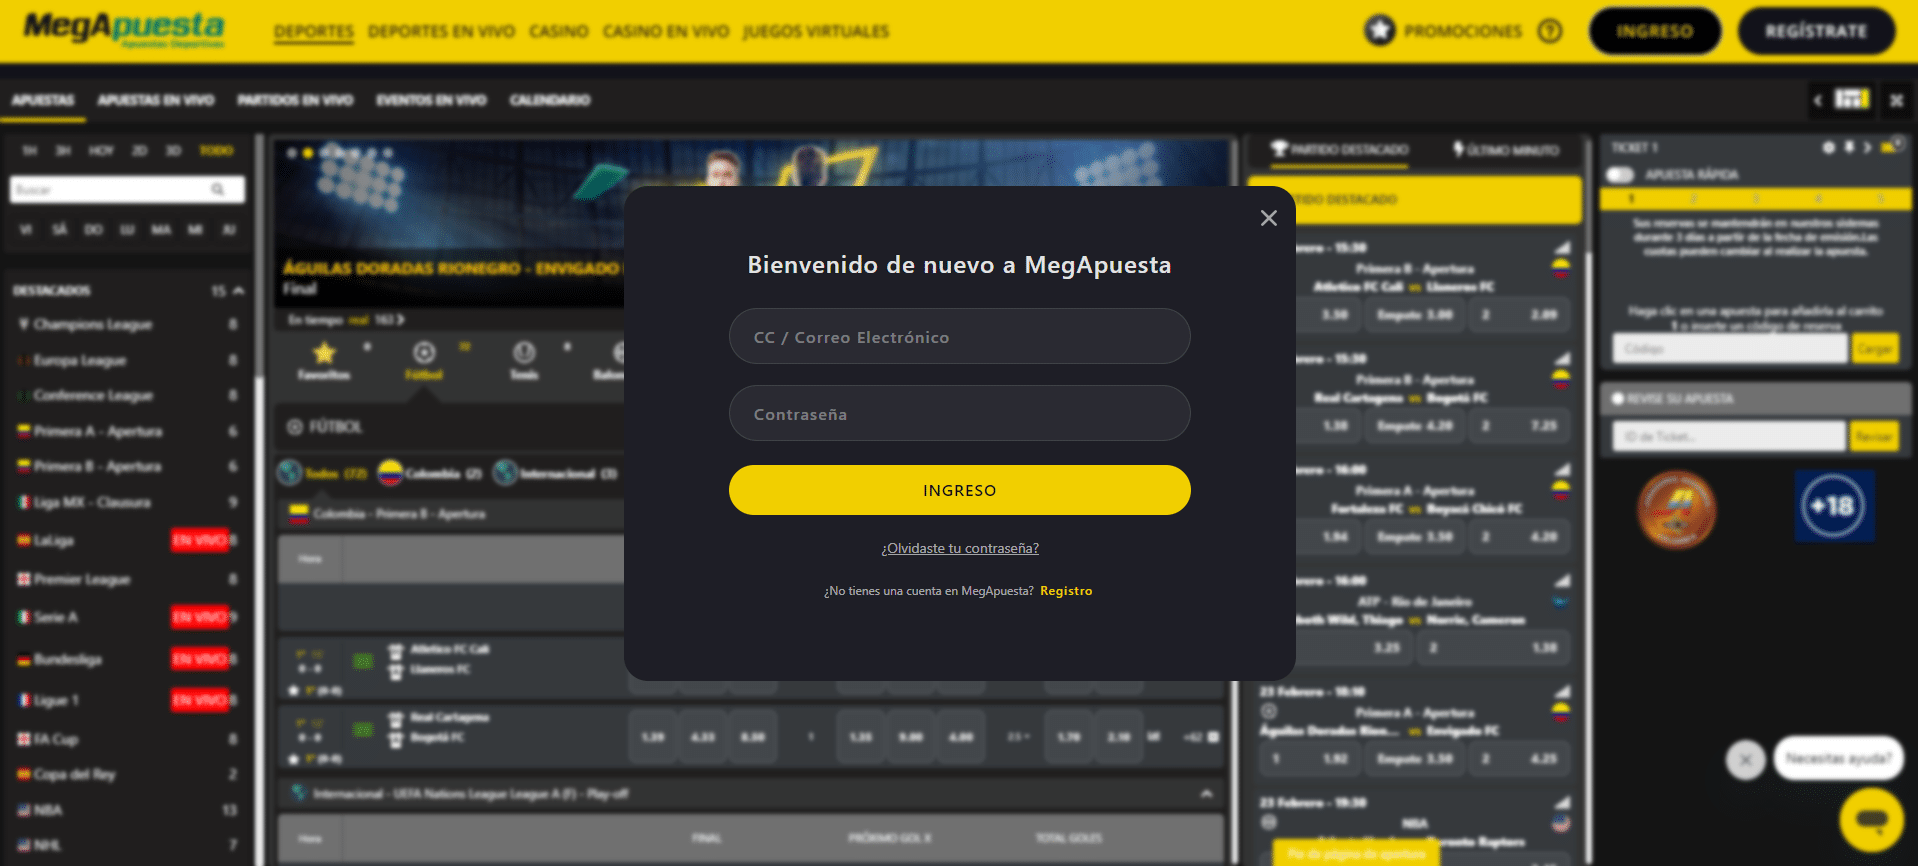Focus the Código input field
This screenshot has width=1918, height=866.
[1730, 348]
